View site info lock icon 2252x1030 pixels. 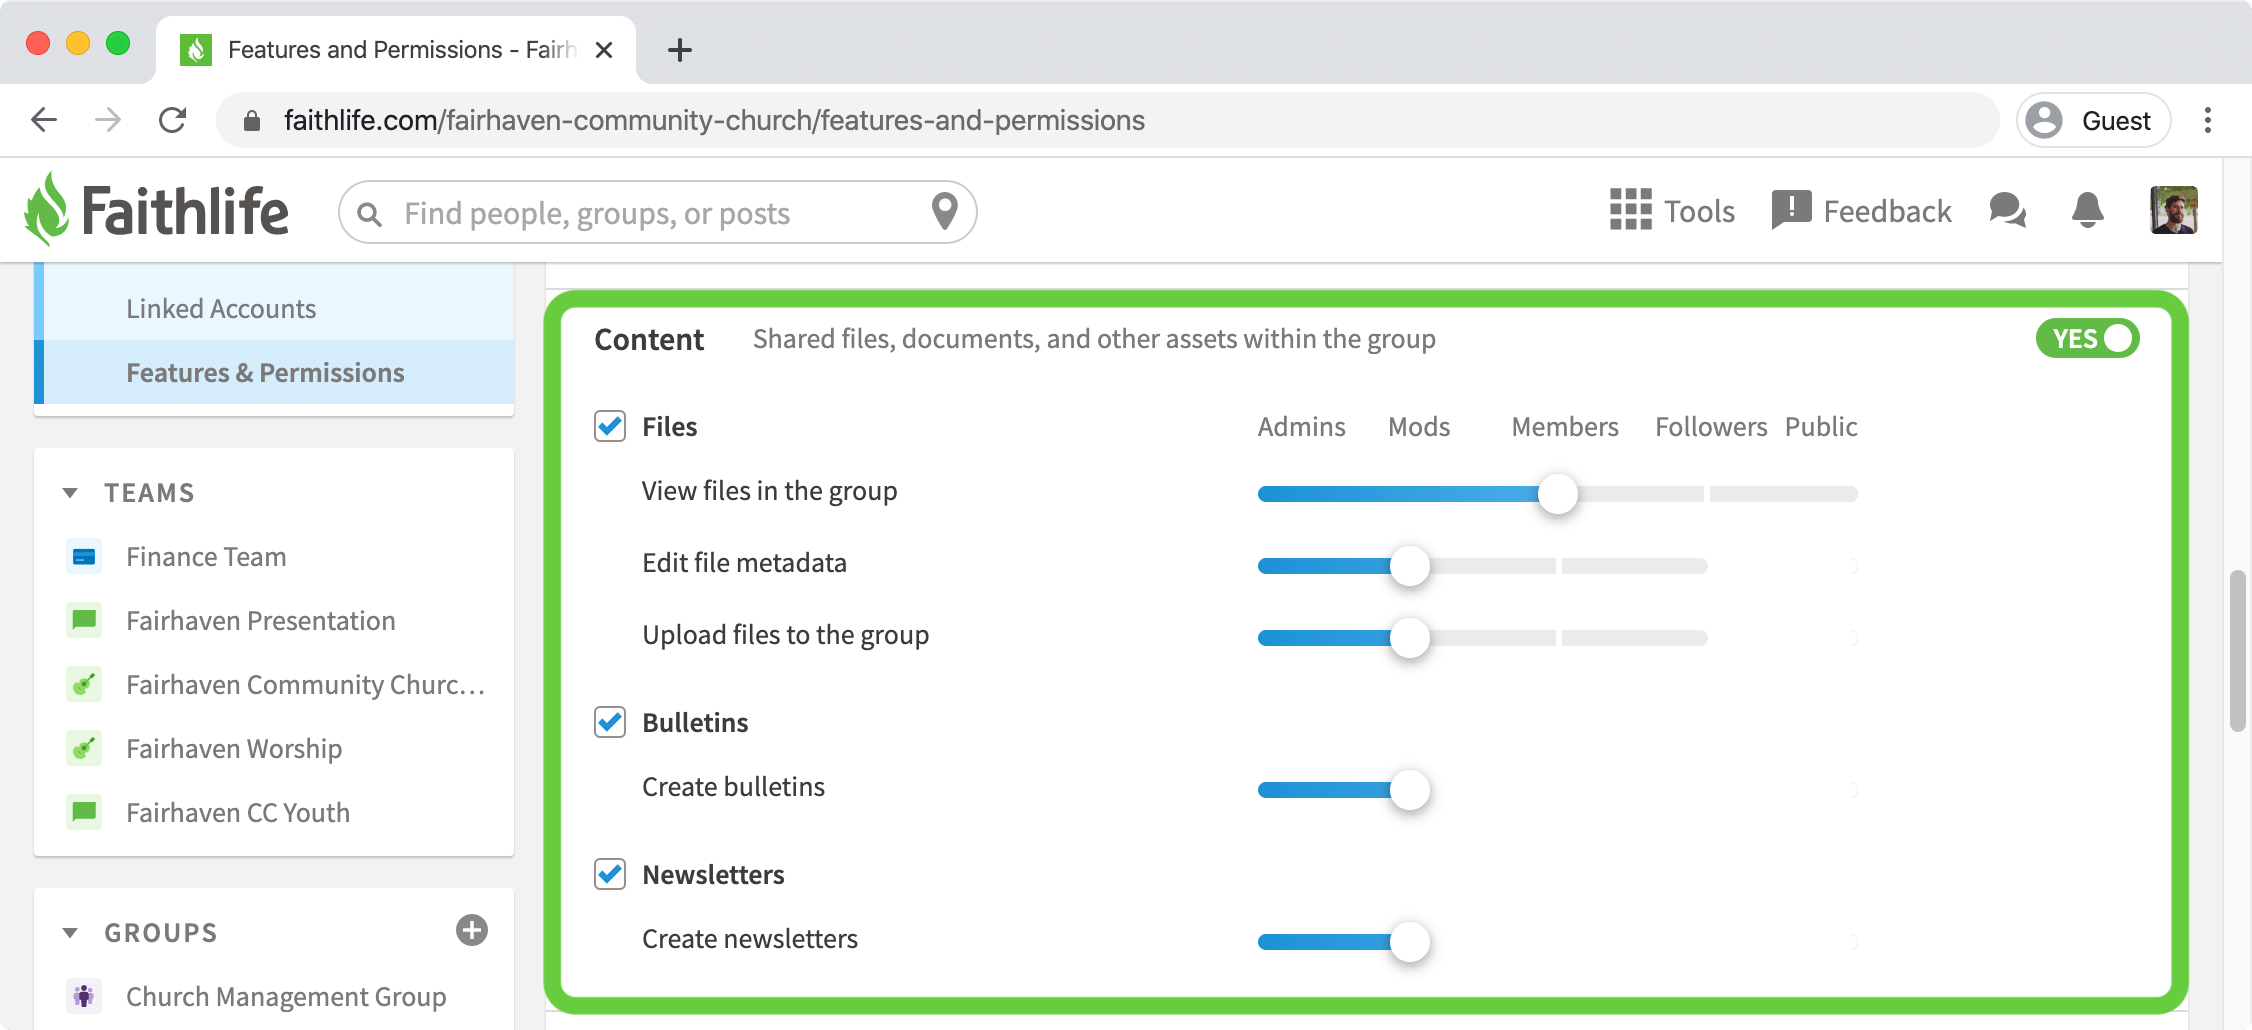[x=252, y=121]
